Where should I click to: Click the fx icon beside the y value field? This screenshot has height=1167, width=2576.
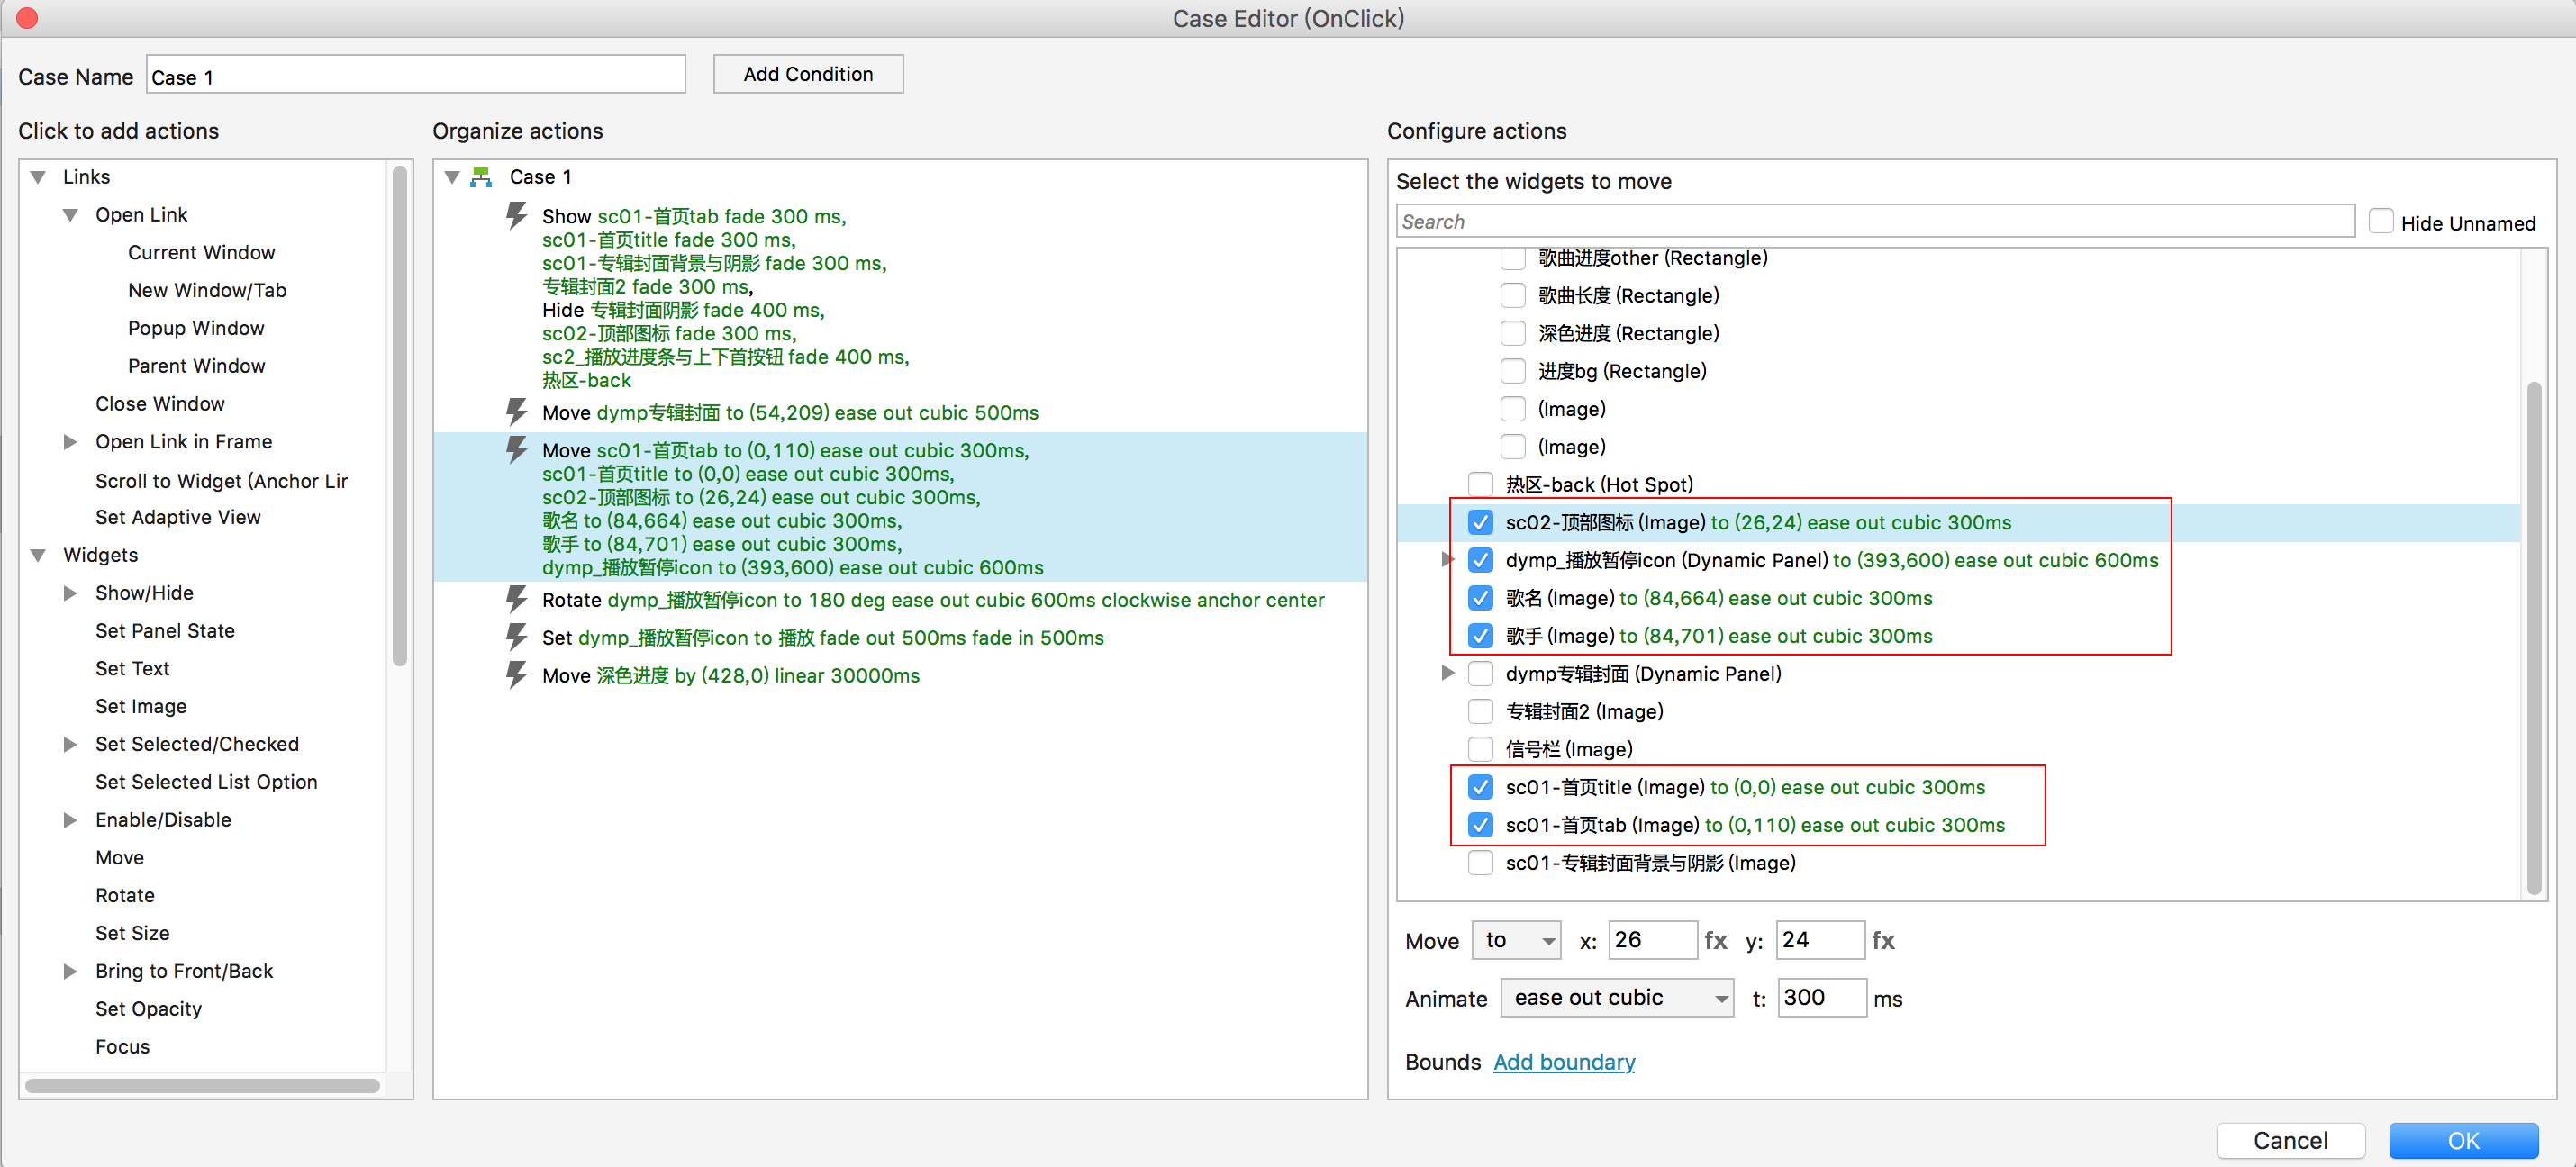point(1883,940)
